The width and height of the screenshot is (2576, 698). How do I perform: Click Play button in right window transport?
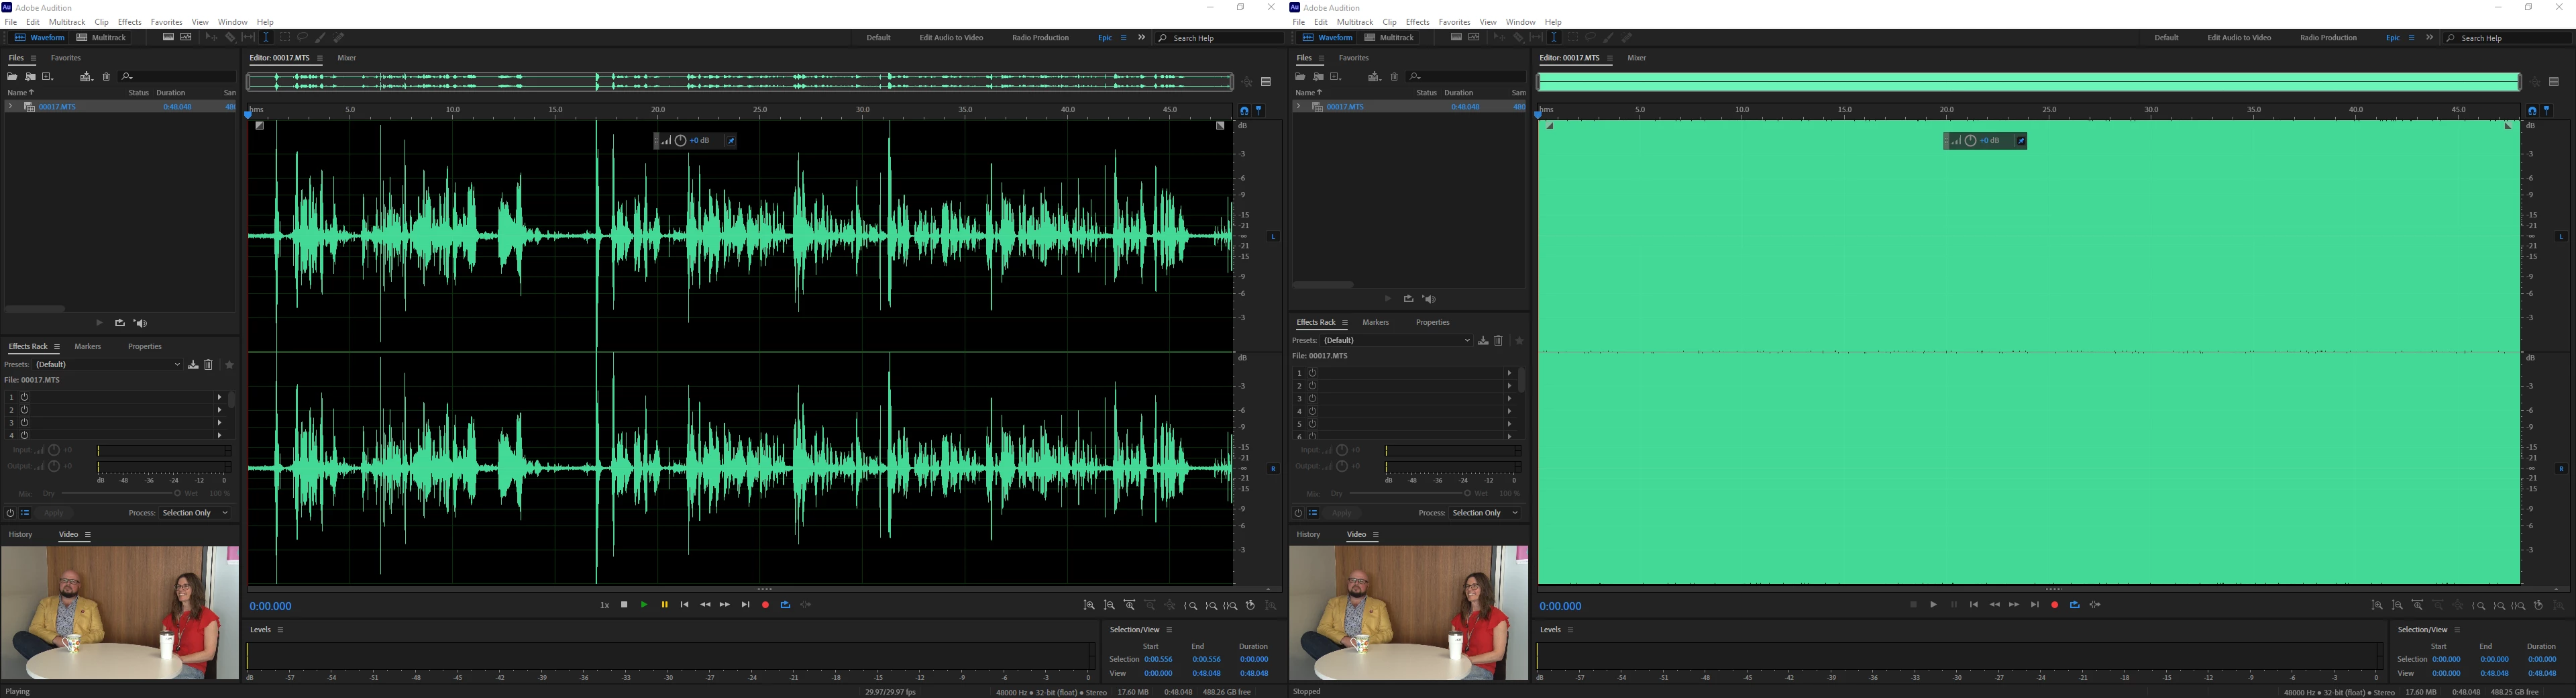click(1933, 605)
